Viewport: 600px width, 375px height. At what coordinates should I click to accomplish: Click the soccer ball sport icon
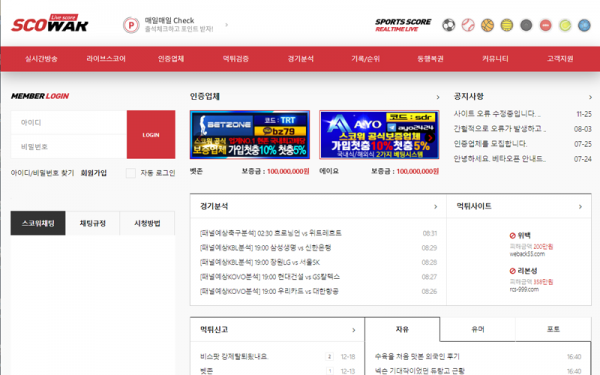(448, 25)
